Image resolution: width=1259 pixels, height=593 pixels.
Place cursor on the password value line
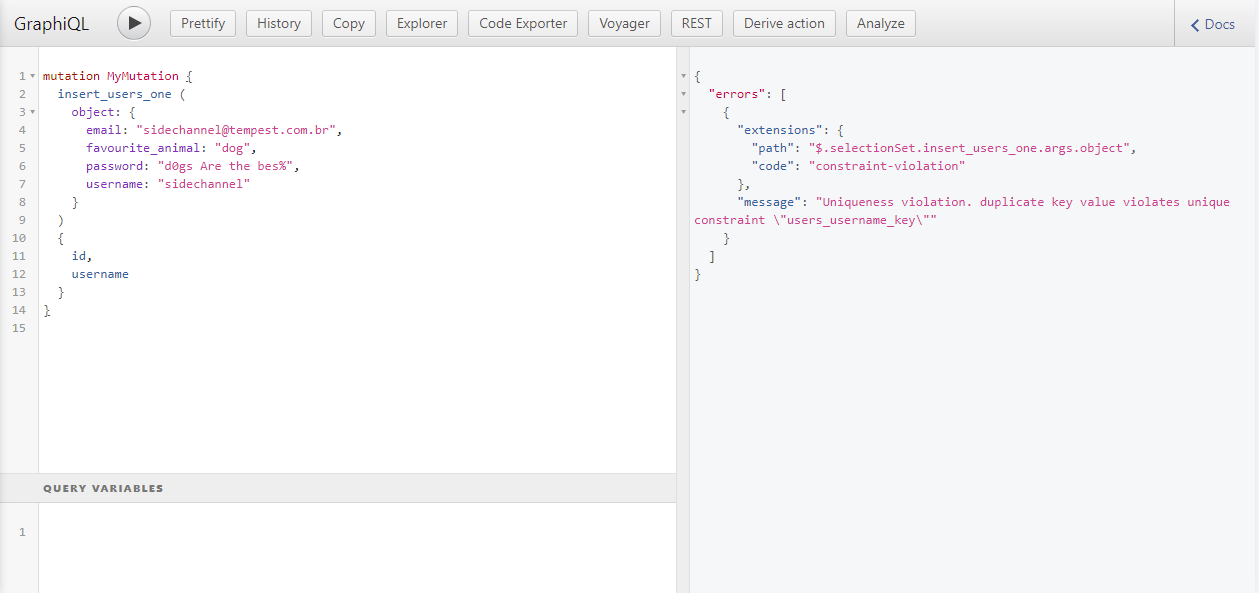228,166
